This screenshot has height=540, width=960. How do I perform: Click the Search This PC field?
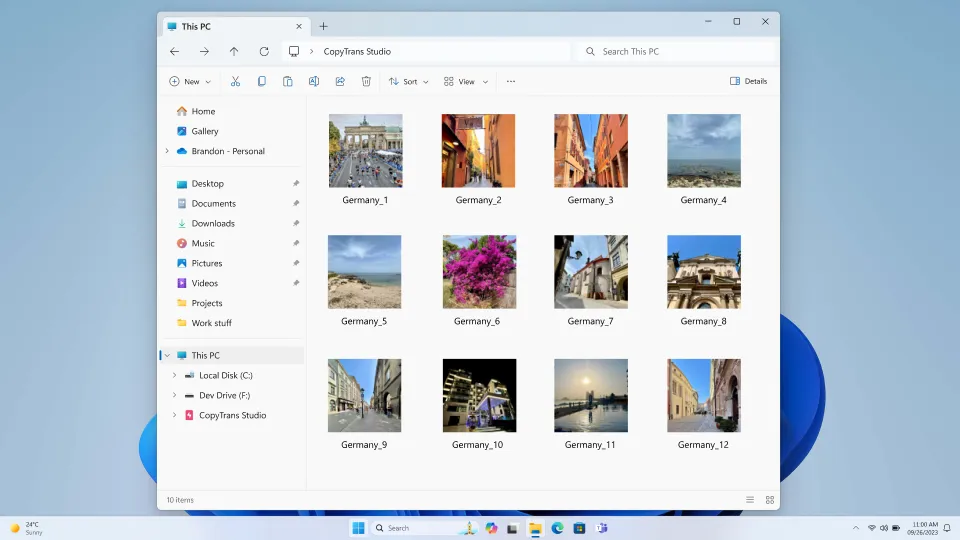point(676,51)
